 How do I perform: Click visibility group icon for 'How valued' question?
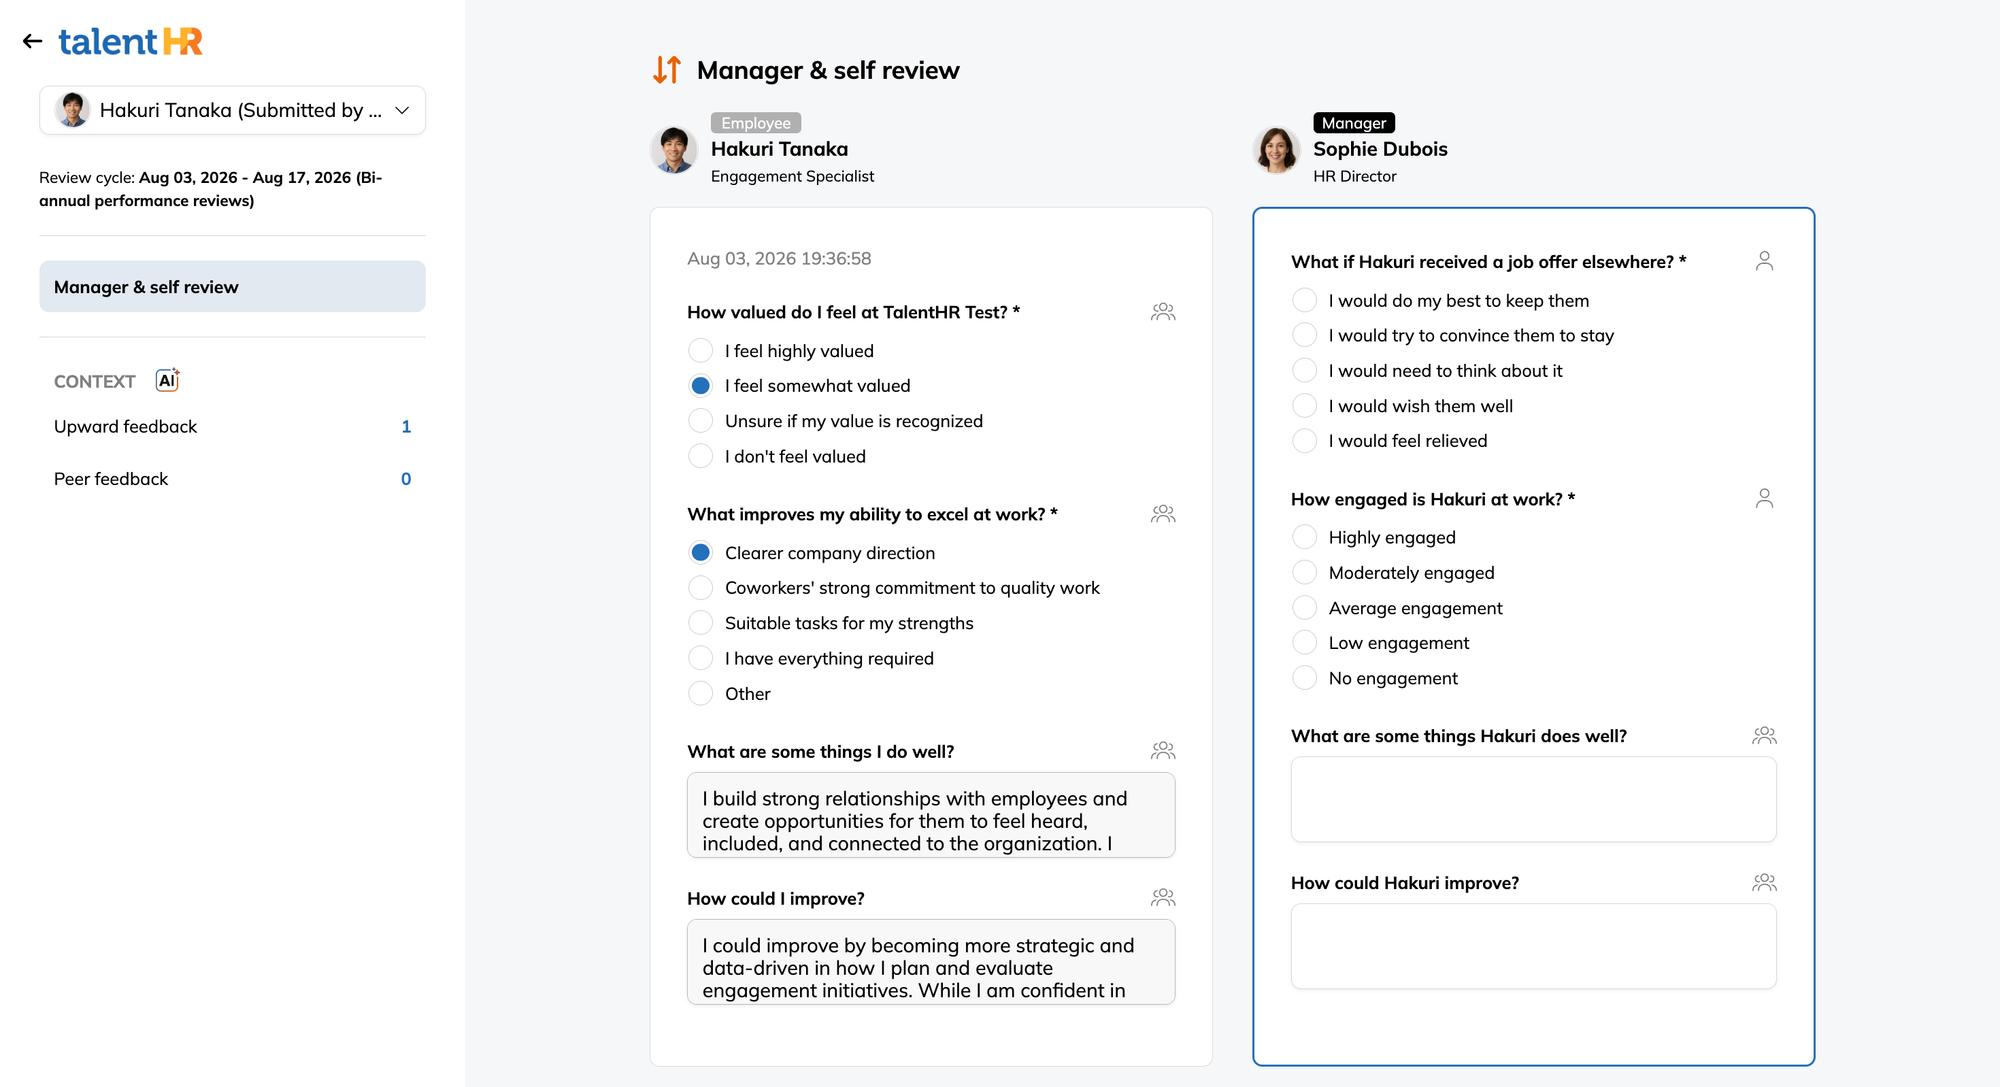[x=1163, y=312]
